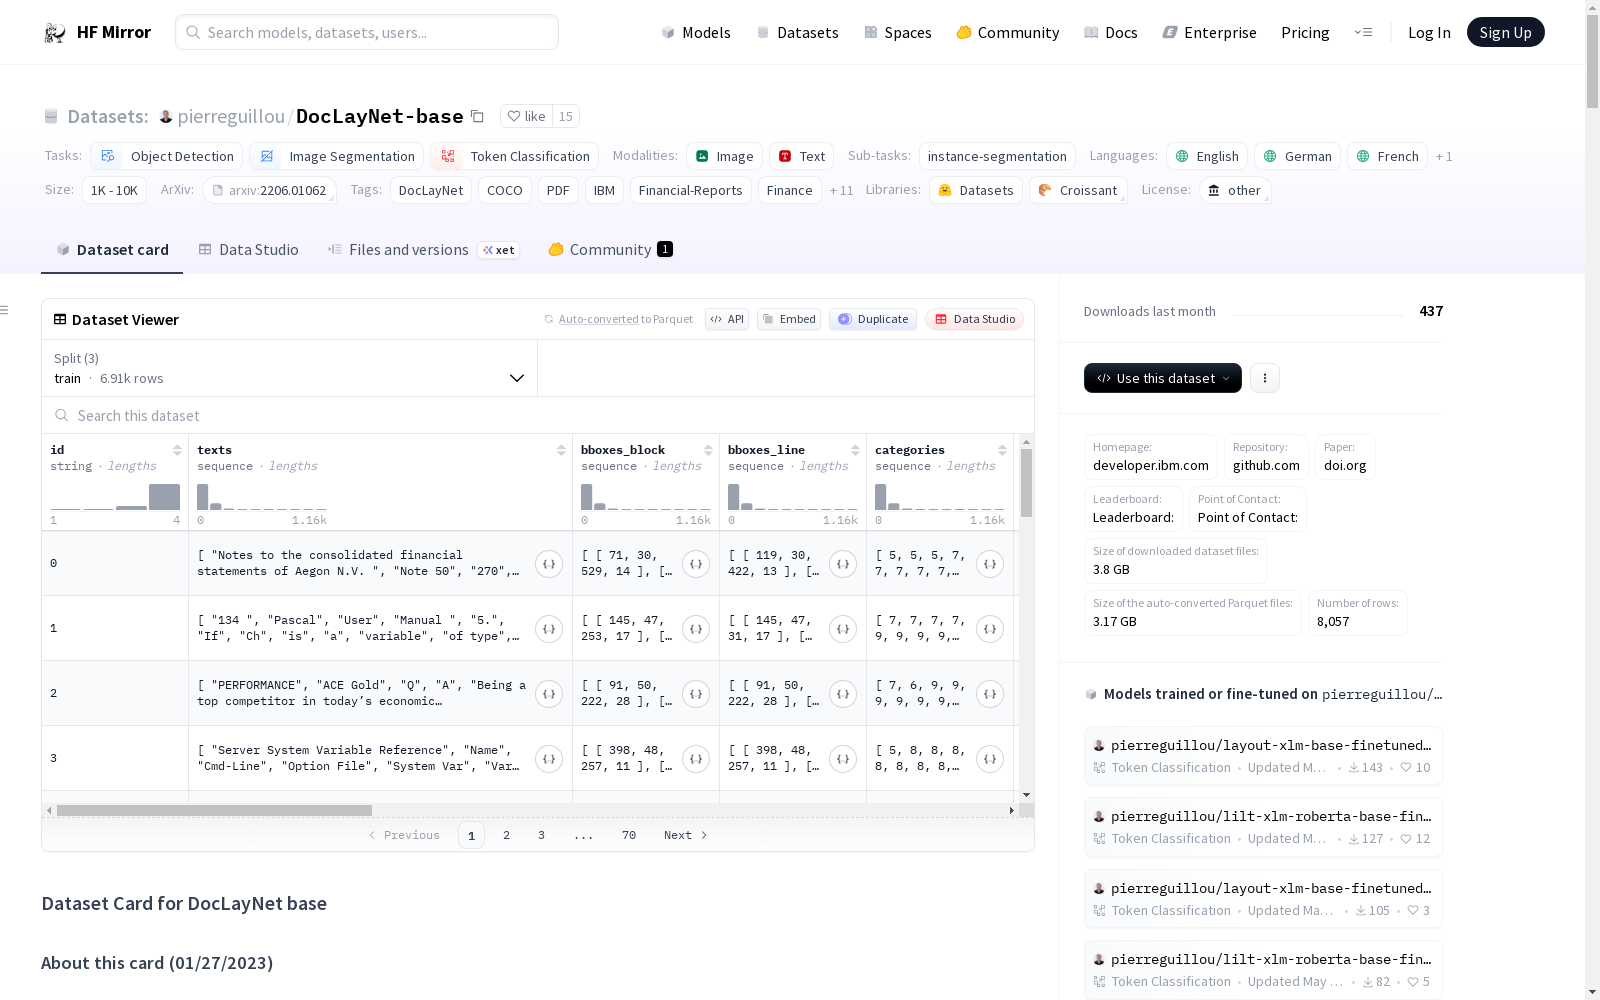Image resolution: width=1600 pixels, height=1000 pixels.
Task: Sort by the texts column
Action: pos(561,450)
